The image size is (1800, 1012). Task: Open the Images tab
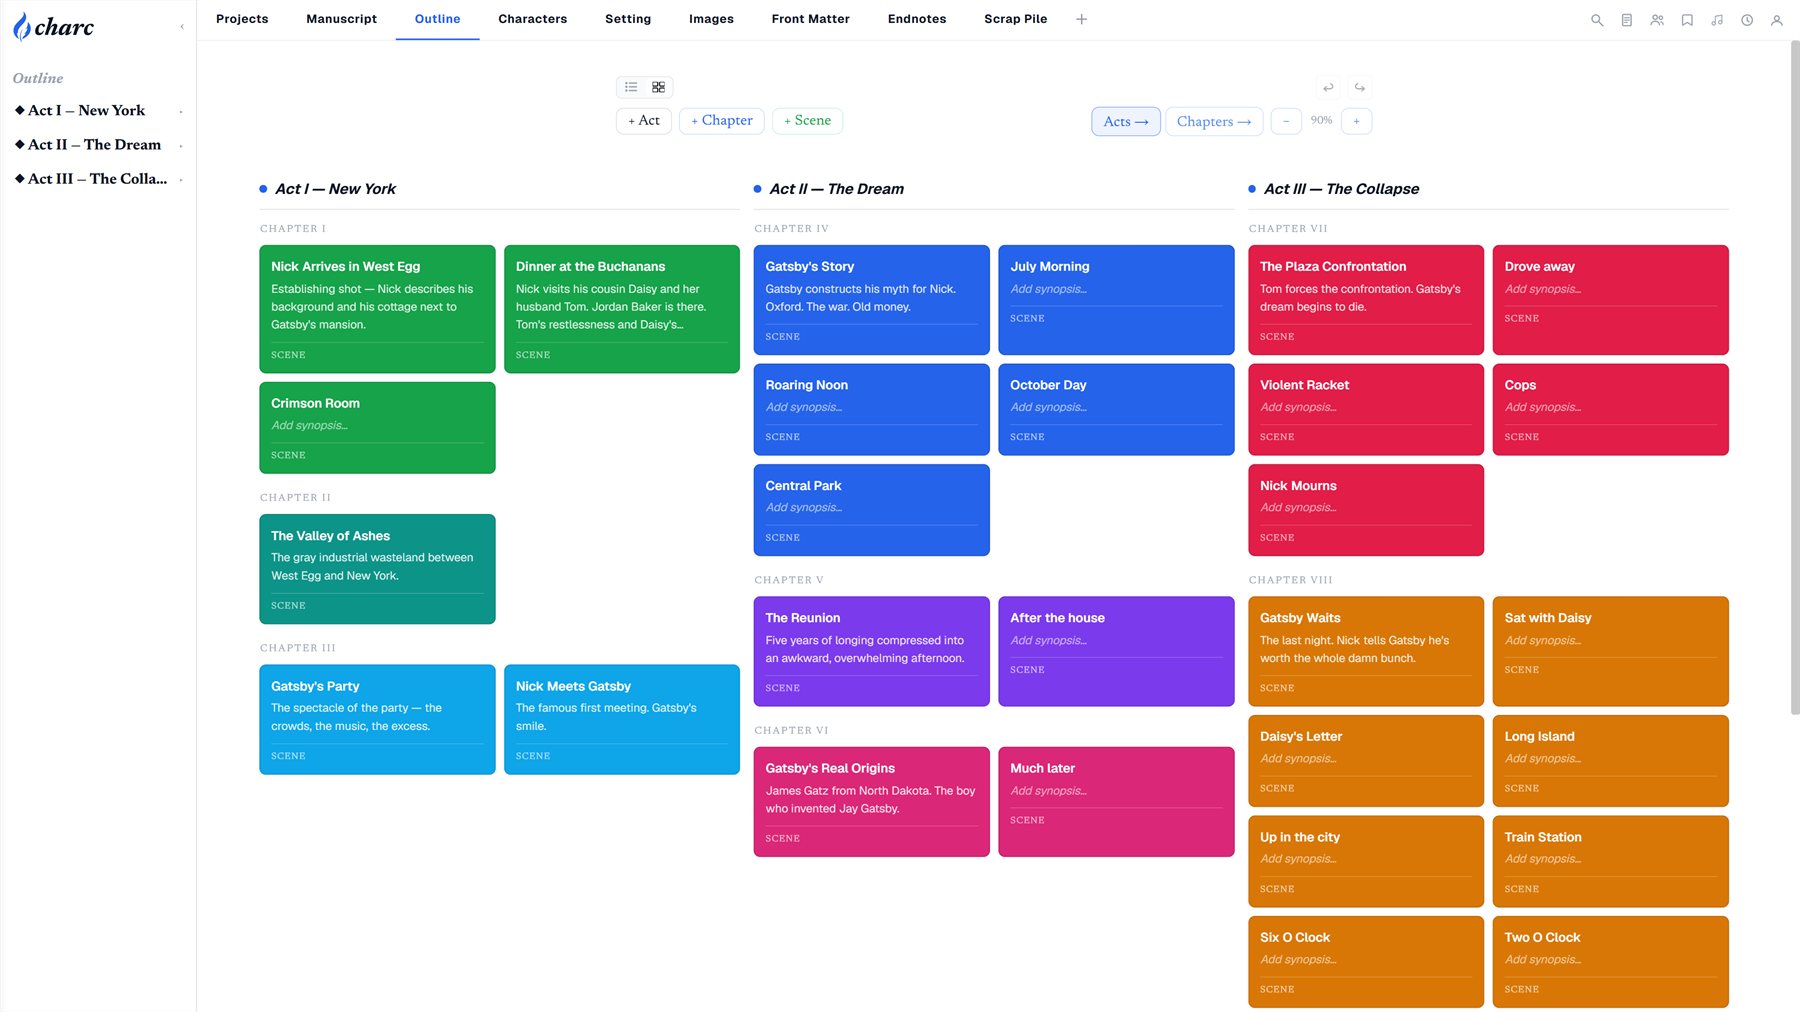coord(711,19)
